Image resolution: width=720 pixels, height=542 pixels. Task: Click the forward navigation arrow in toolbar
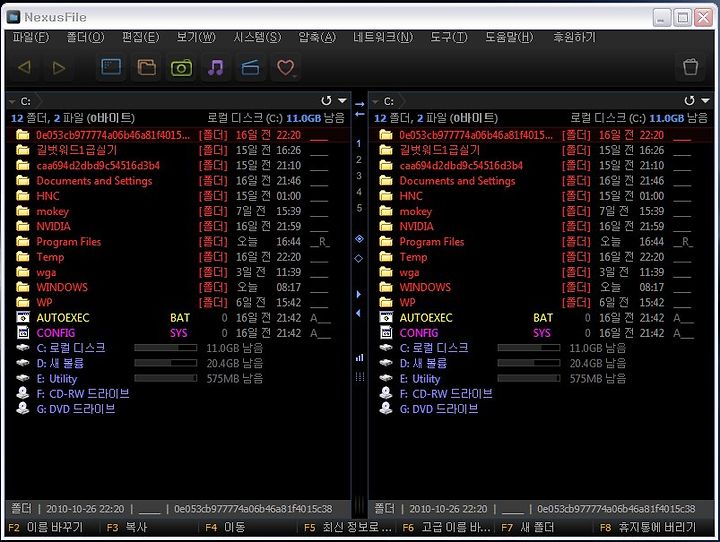coord(58,68)
